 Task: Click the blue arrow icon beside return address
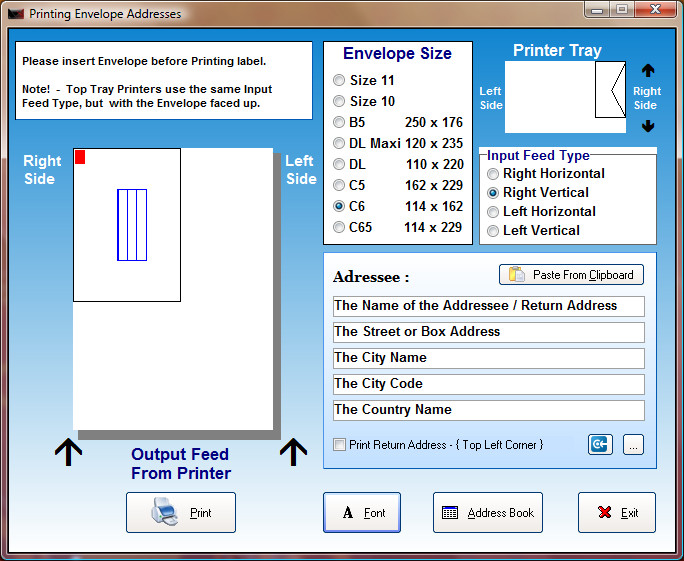pyautogui.click(x=600, y=445)
